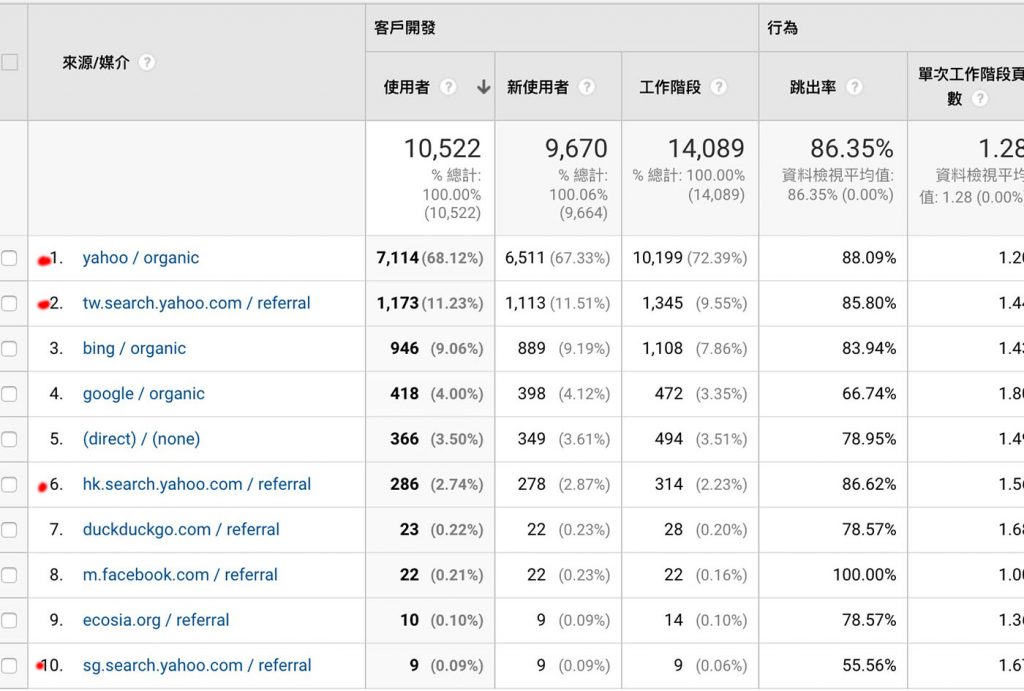Select the (direct) / (none) row checkbox
The height and width of the screenshot is (691, 1024).
pyautogui.click(x=9, y=439)
